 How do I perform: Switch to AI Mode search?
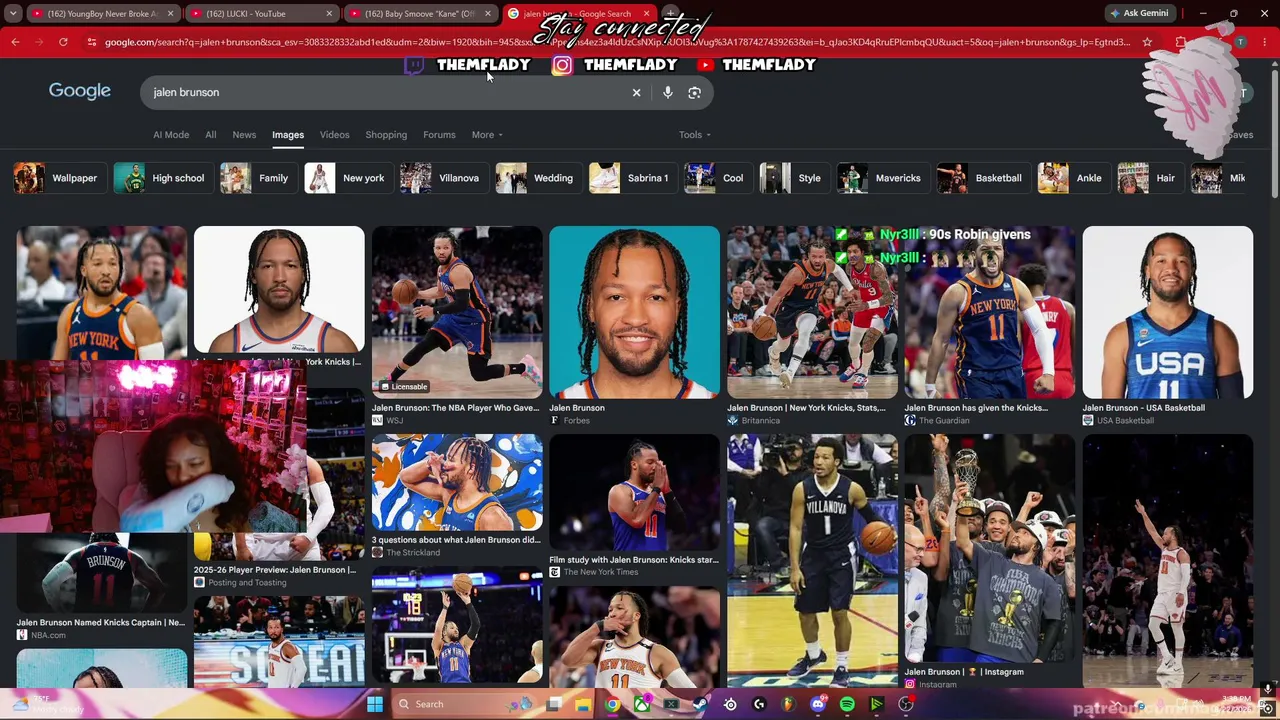click(171, 135)
